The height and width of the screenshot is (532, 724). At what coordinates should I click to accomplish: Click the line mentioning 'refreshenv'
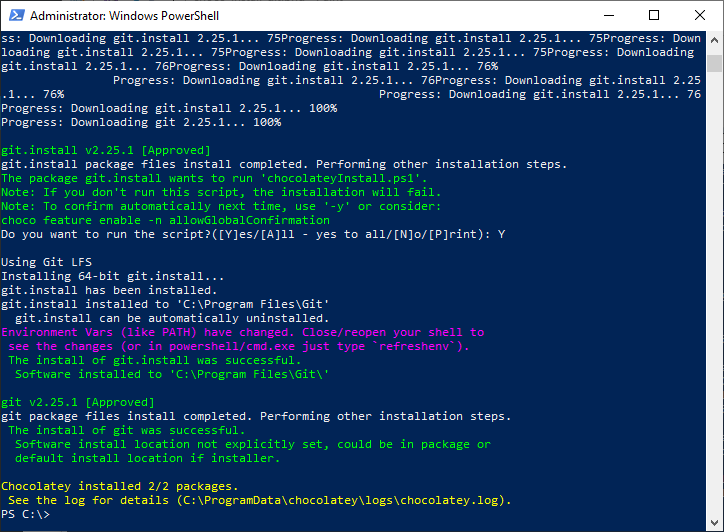(239, 346)
